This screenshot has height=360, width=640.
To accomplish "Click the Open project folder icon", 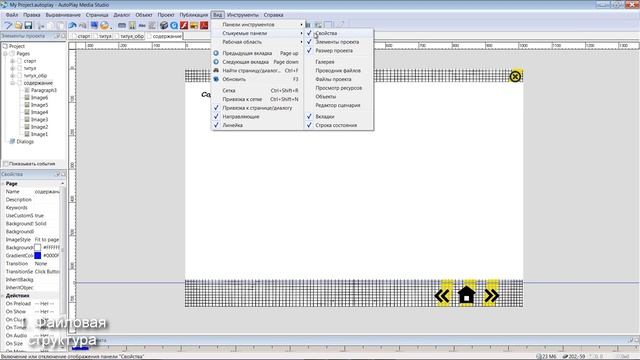I will tap(18, 25).
